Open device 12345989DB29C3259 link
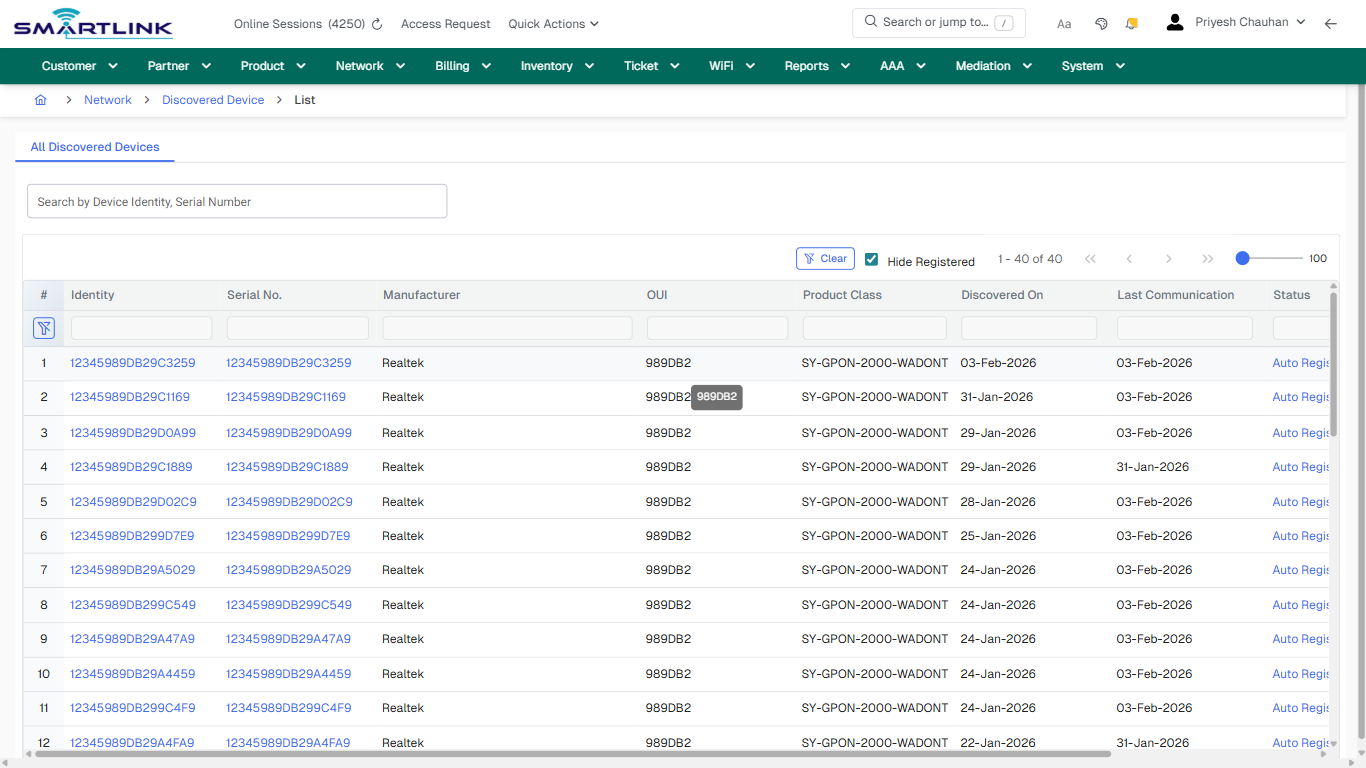The image size is (1366, 768). (x=131, y=363)
